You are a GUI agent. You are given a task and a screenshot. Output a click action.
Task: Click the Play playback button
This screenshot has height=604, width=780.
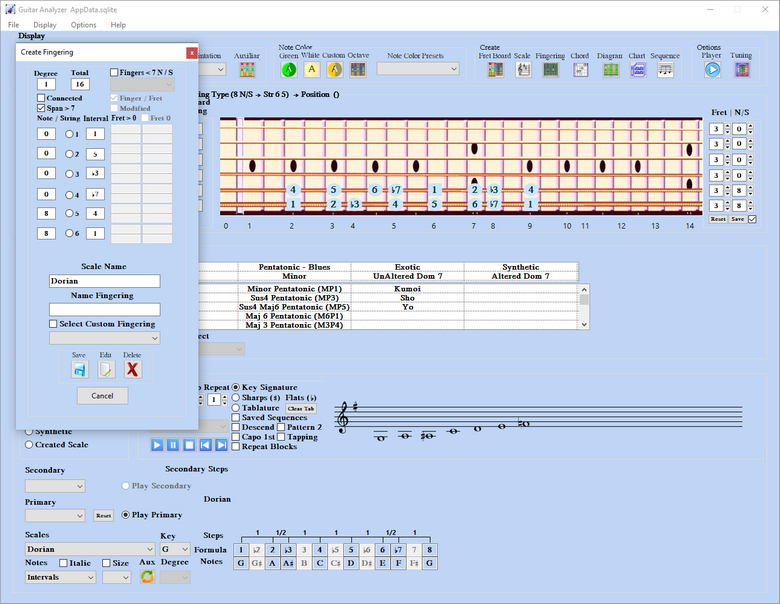[x=157, y=445]
